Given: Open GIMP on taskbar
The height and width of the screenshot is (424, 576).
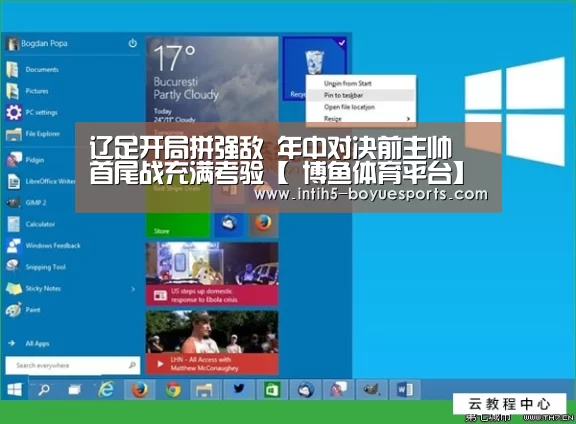Looking at the screenshot, I should [x=371, y=389].
